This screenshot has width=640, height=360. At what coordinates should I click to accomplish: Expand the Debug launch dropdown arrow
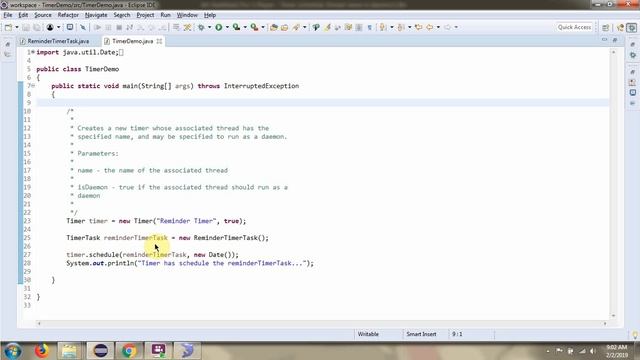[x=209, y=27]
